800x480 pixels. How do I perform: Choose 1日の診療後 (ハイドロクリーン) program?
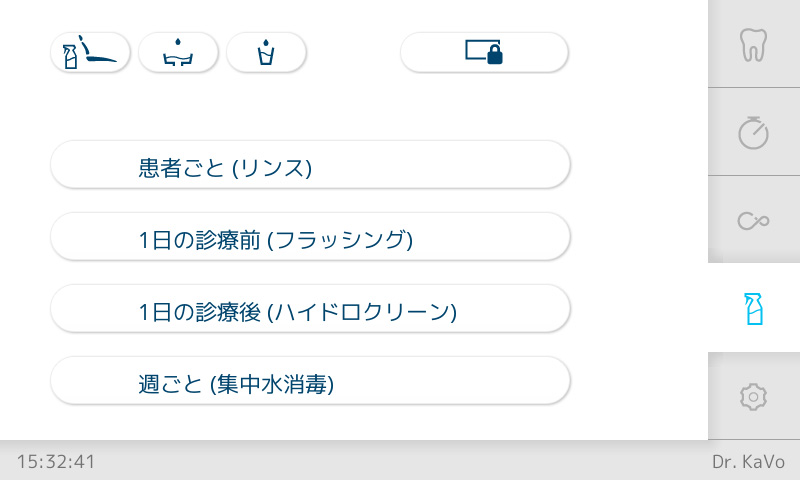coord(310,308)
